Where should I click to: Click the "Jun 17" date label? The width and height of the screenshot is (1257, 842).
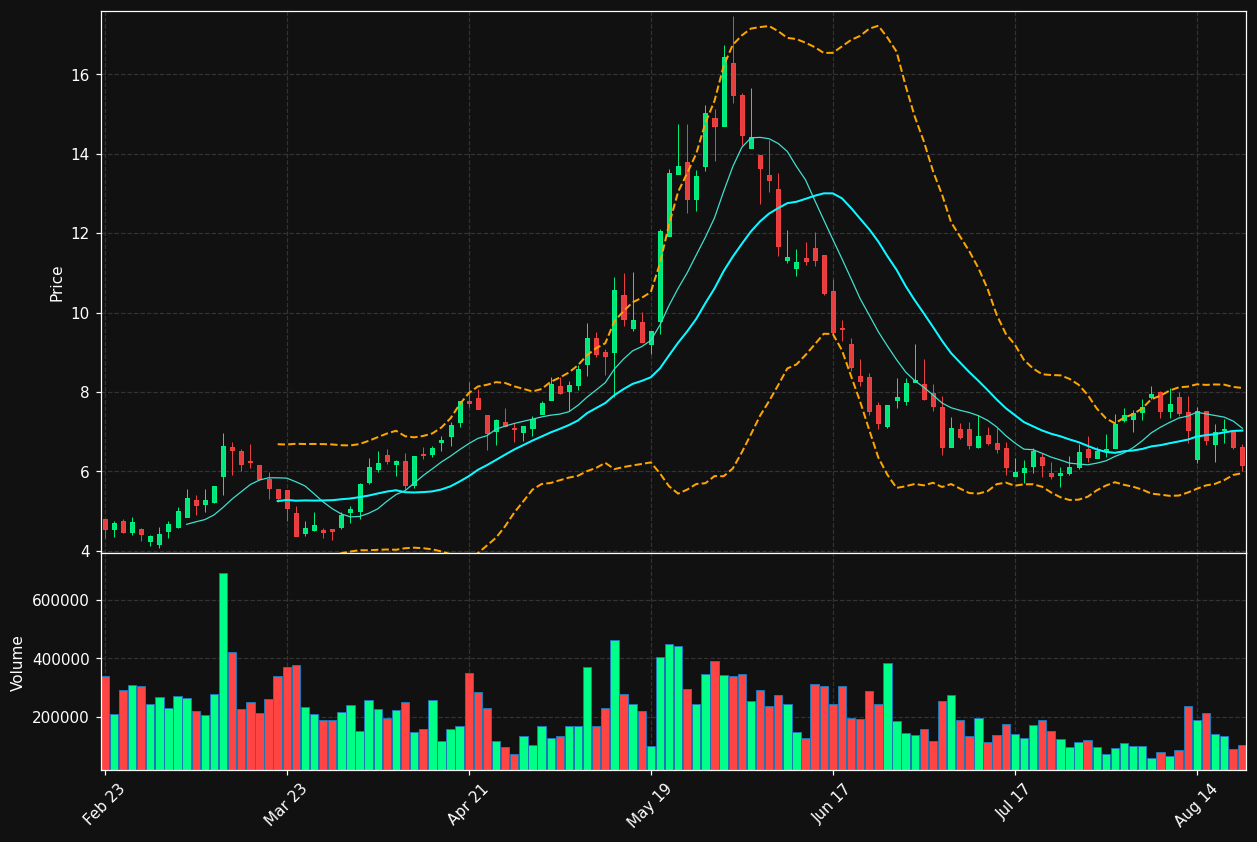click(832, 804)
